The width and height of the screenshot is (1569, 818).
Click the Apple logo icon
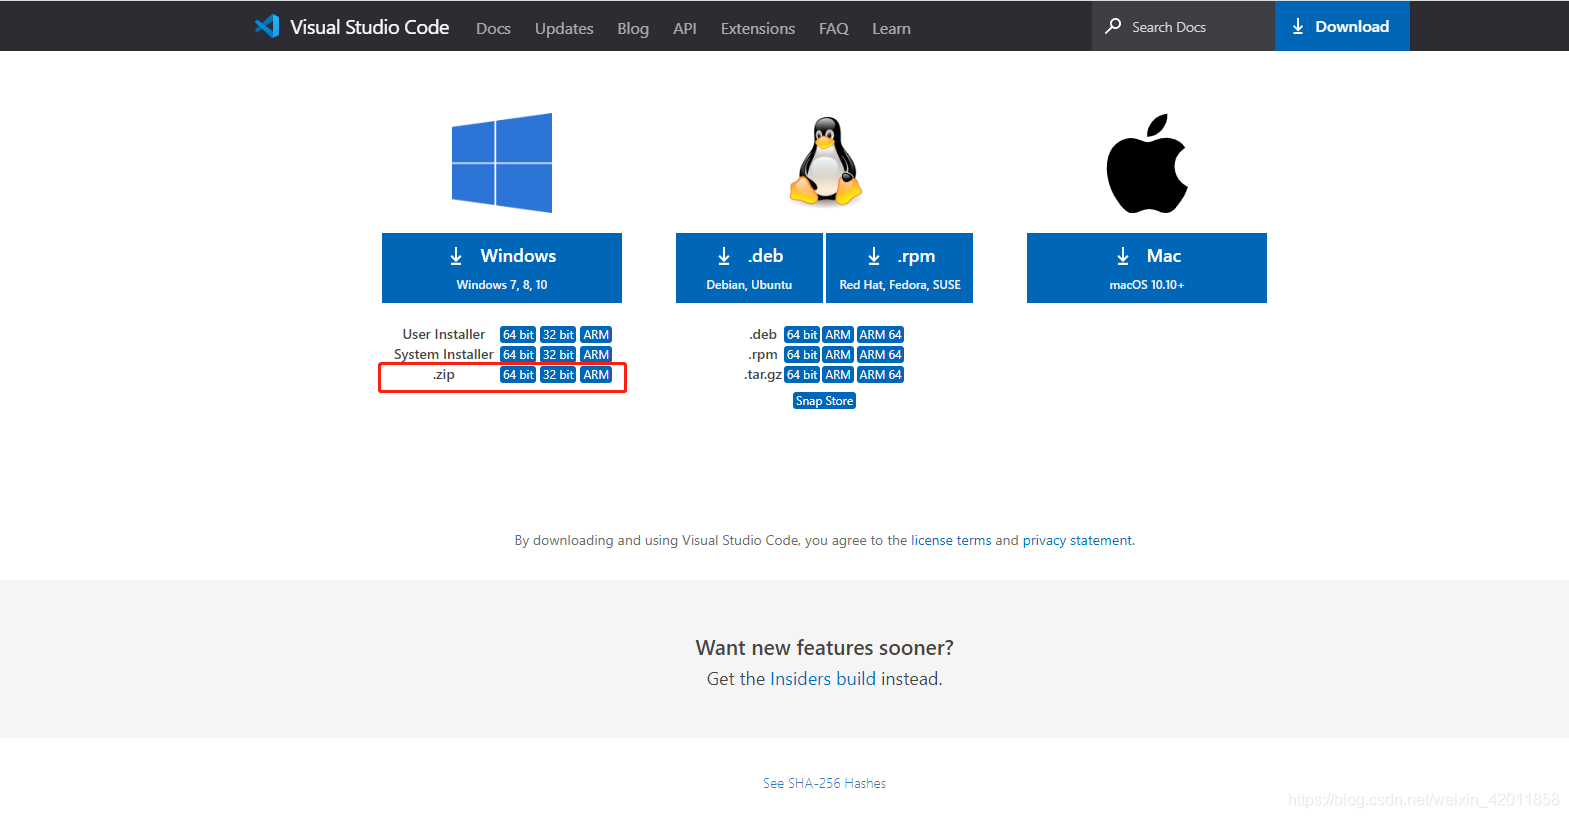point(1147,164)
